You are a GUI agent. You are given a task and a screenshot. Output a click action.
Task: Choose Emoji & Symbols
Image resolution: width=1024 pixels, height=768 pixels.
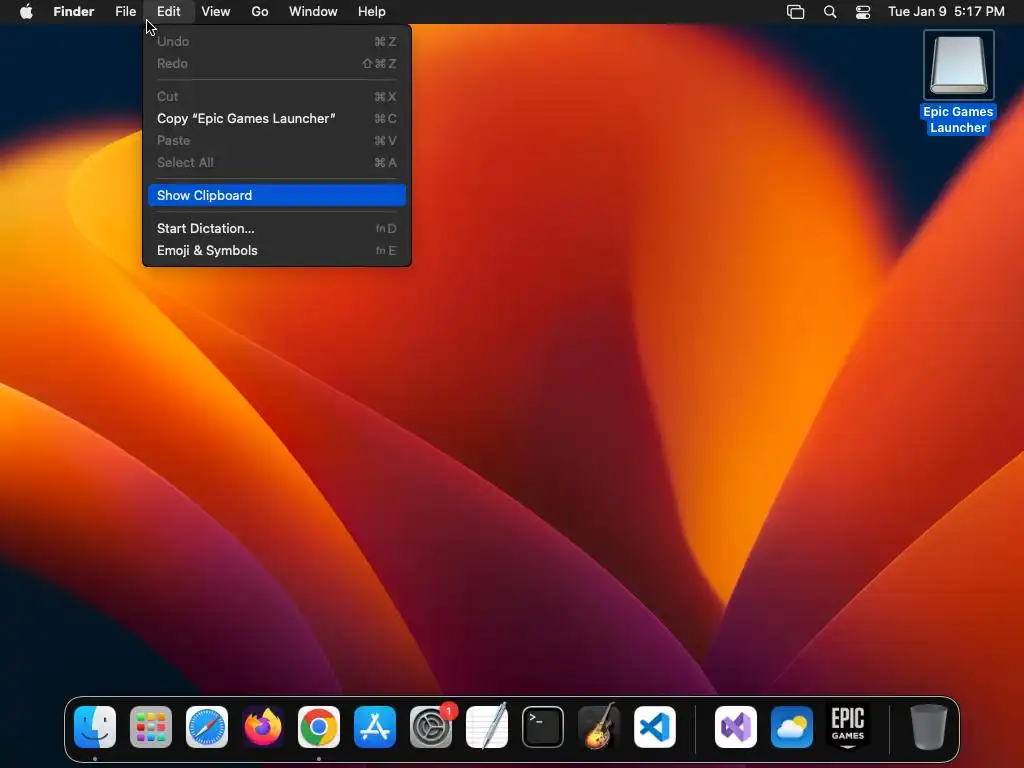pyautogui.click(x=277, y=251)
